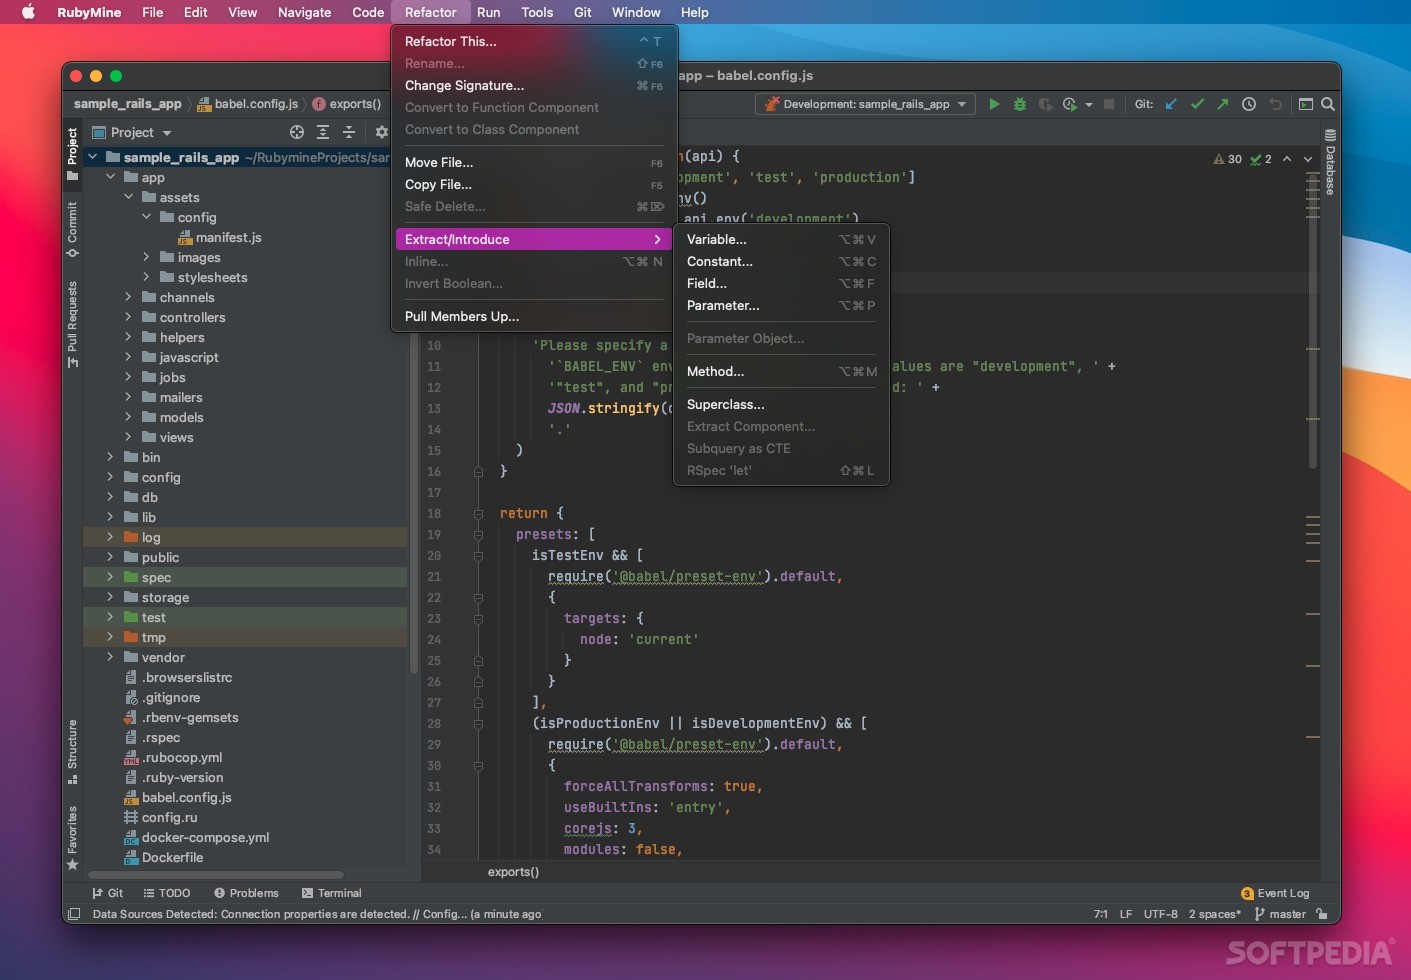The width and height of the screenshot is (1411, 980).
Task: Open the run configuration dropdown
Action: 865,104
